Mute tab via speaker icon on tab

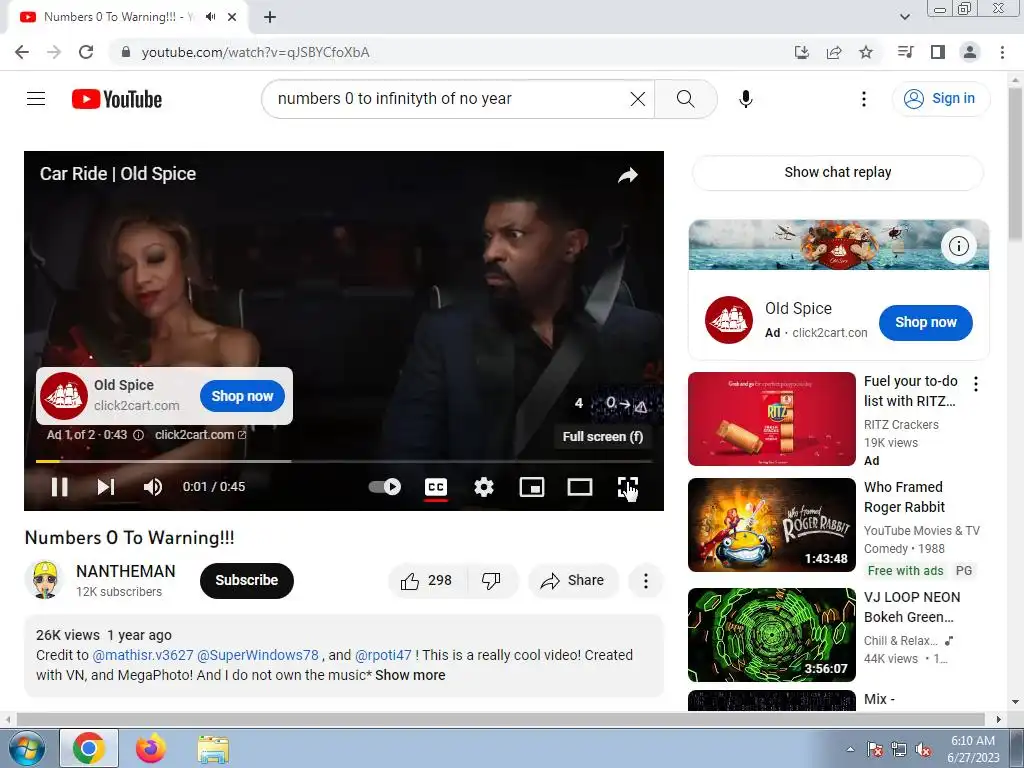(x=210, y=17)
